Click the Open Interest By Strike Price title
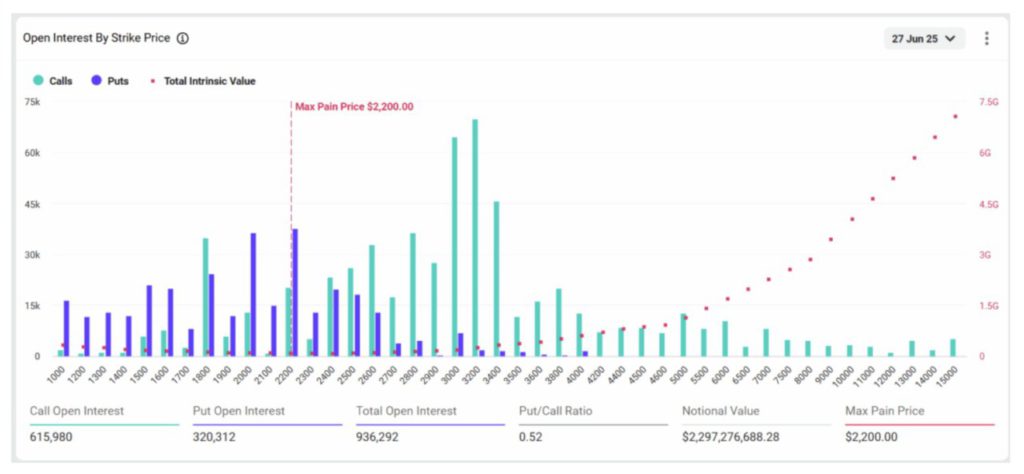 click(98, 38)
